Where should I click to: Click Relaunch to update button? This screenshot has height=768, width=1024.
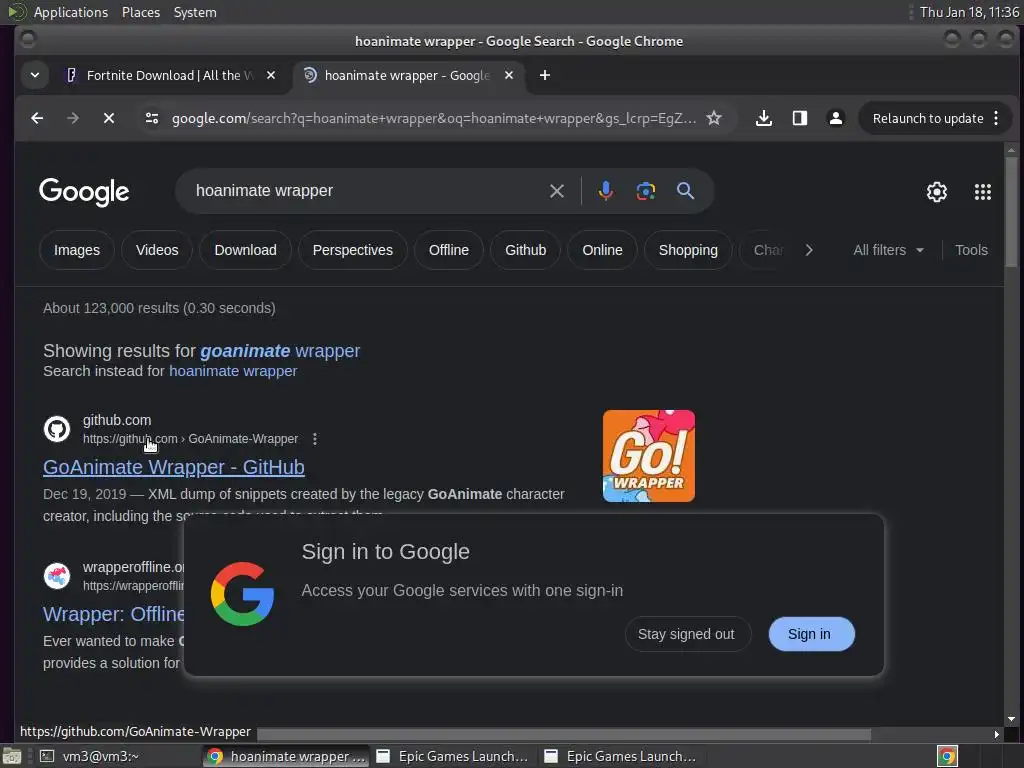tap(928, 118)
